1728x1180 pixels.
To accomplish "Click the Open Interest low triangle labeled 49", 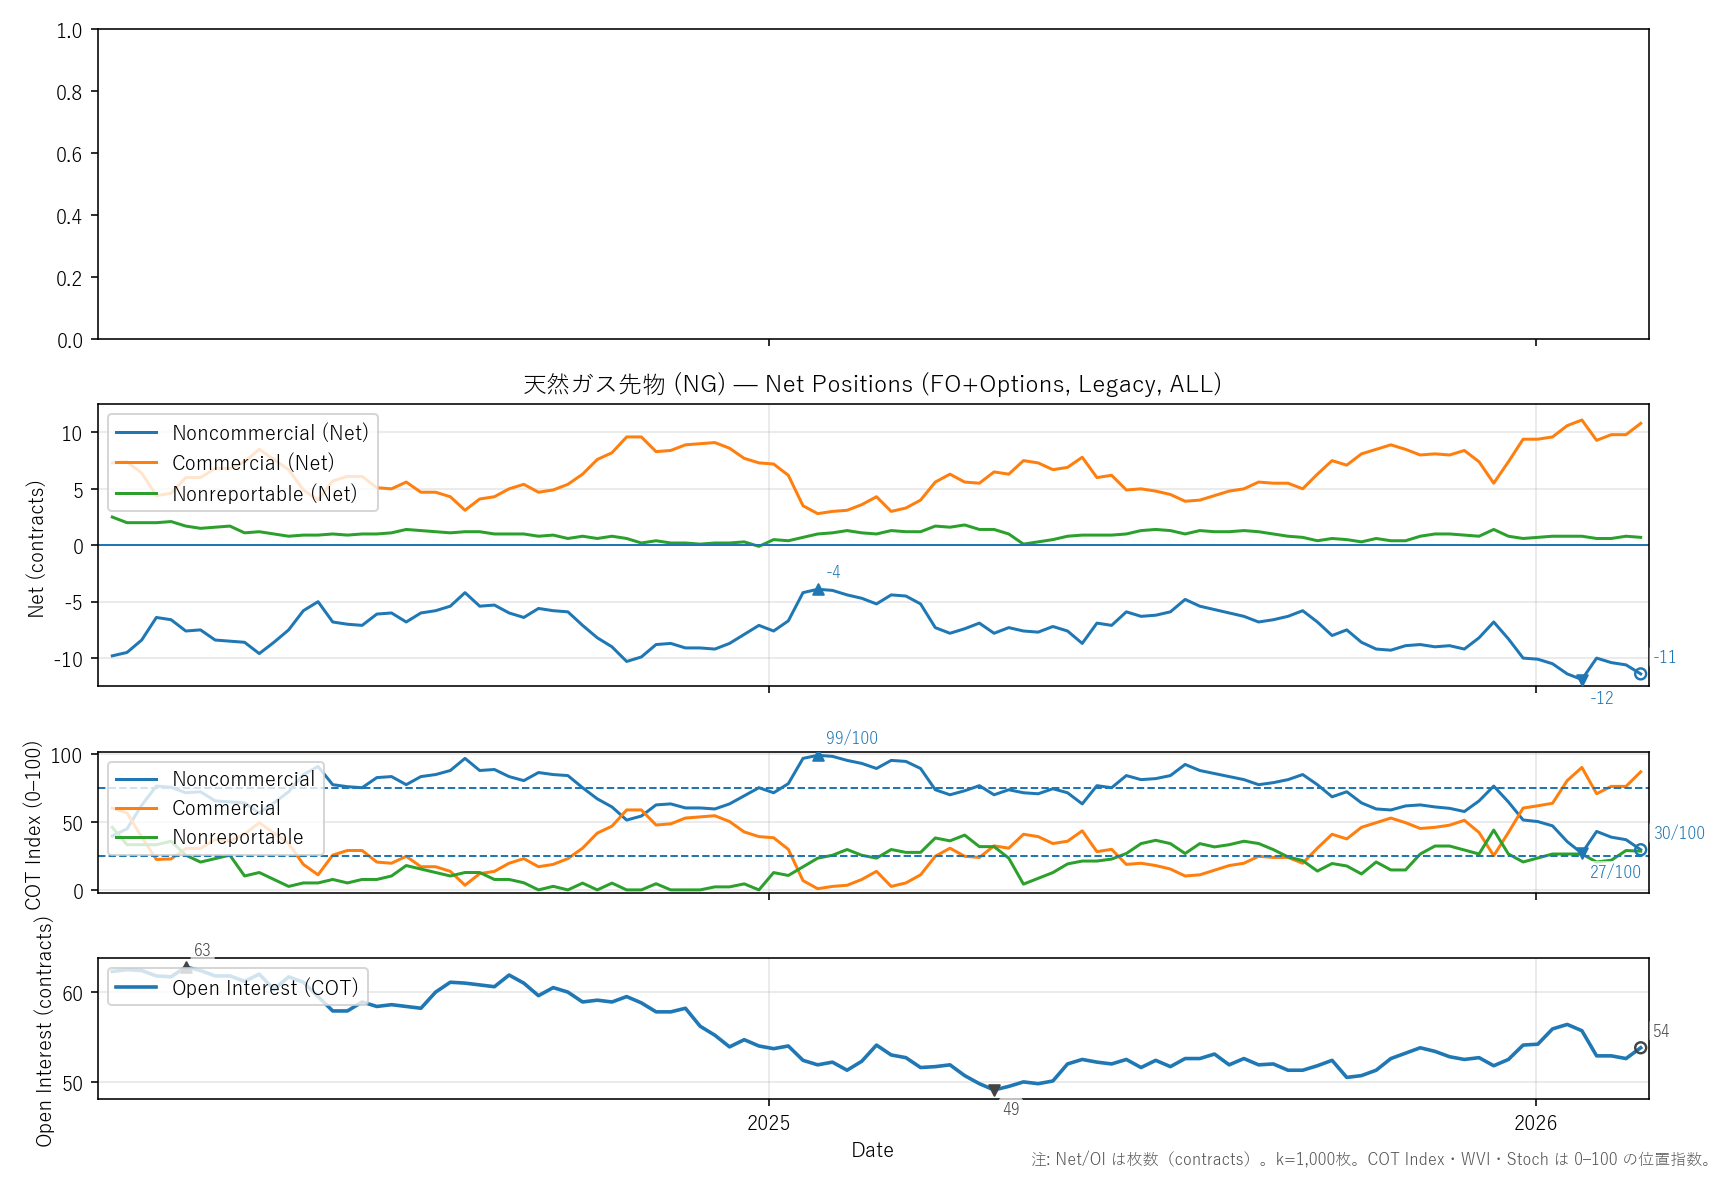I will (994, 1090).
